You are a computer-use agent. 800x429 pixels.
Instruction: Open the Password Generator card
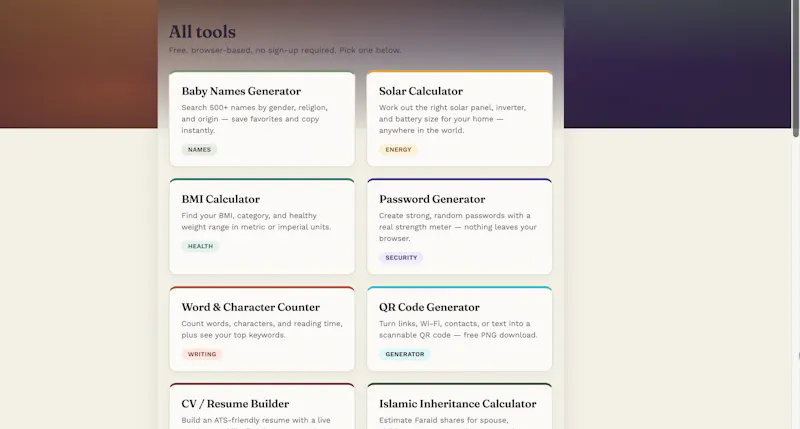click(459, 226)
